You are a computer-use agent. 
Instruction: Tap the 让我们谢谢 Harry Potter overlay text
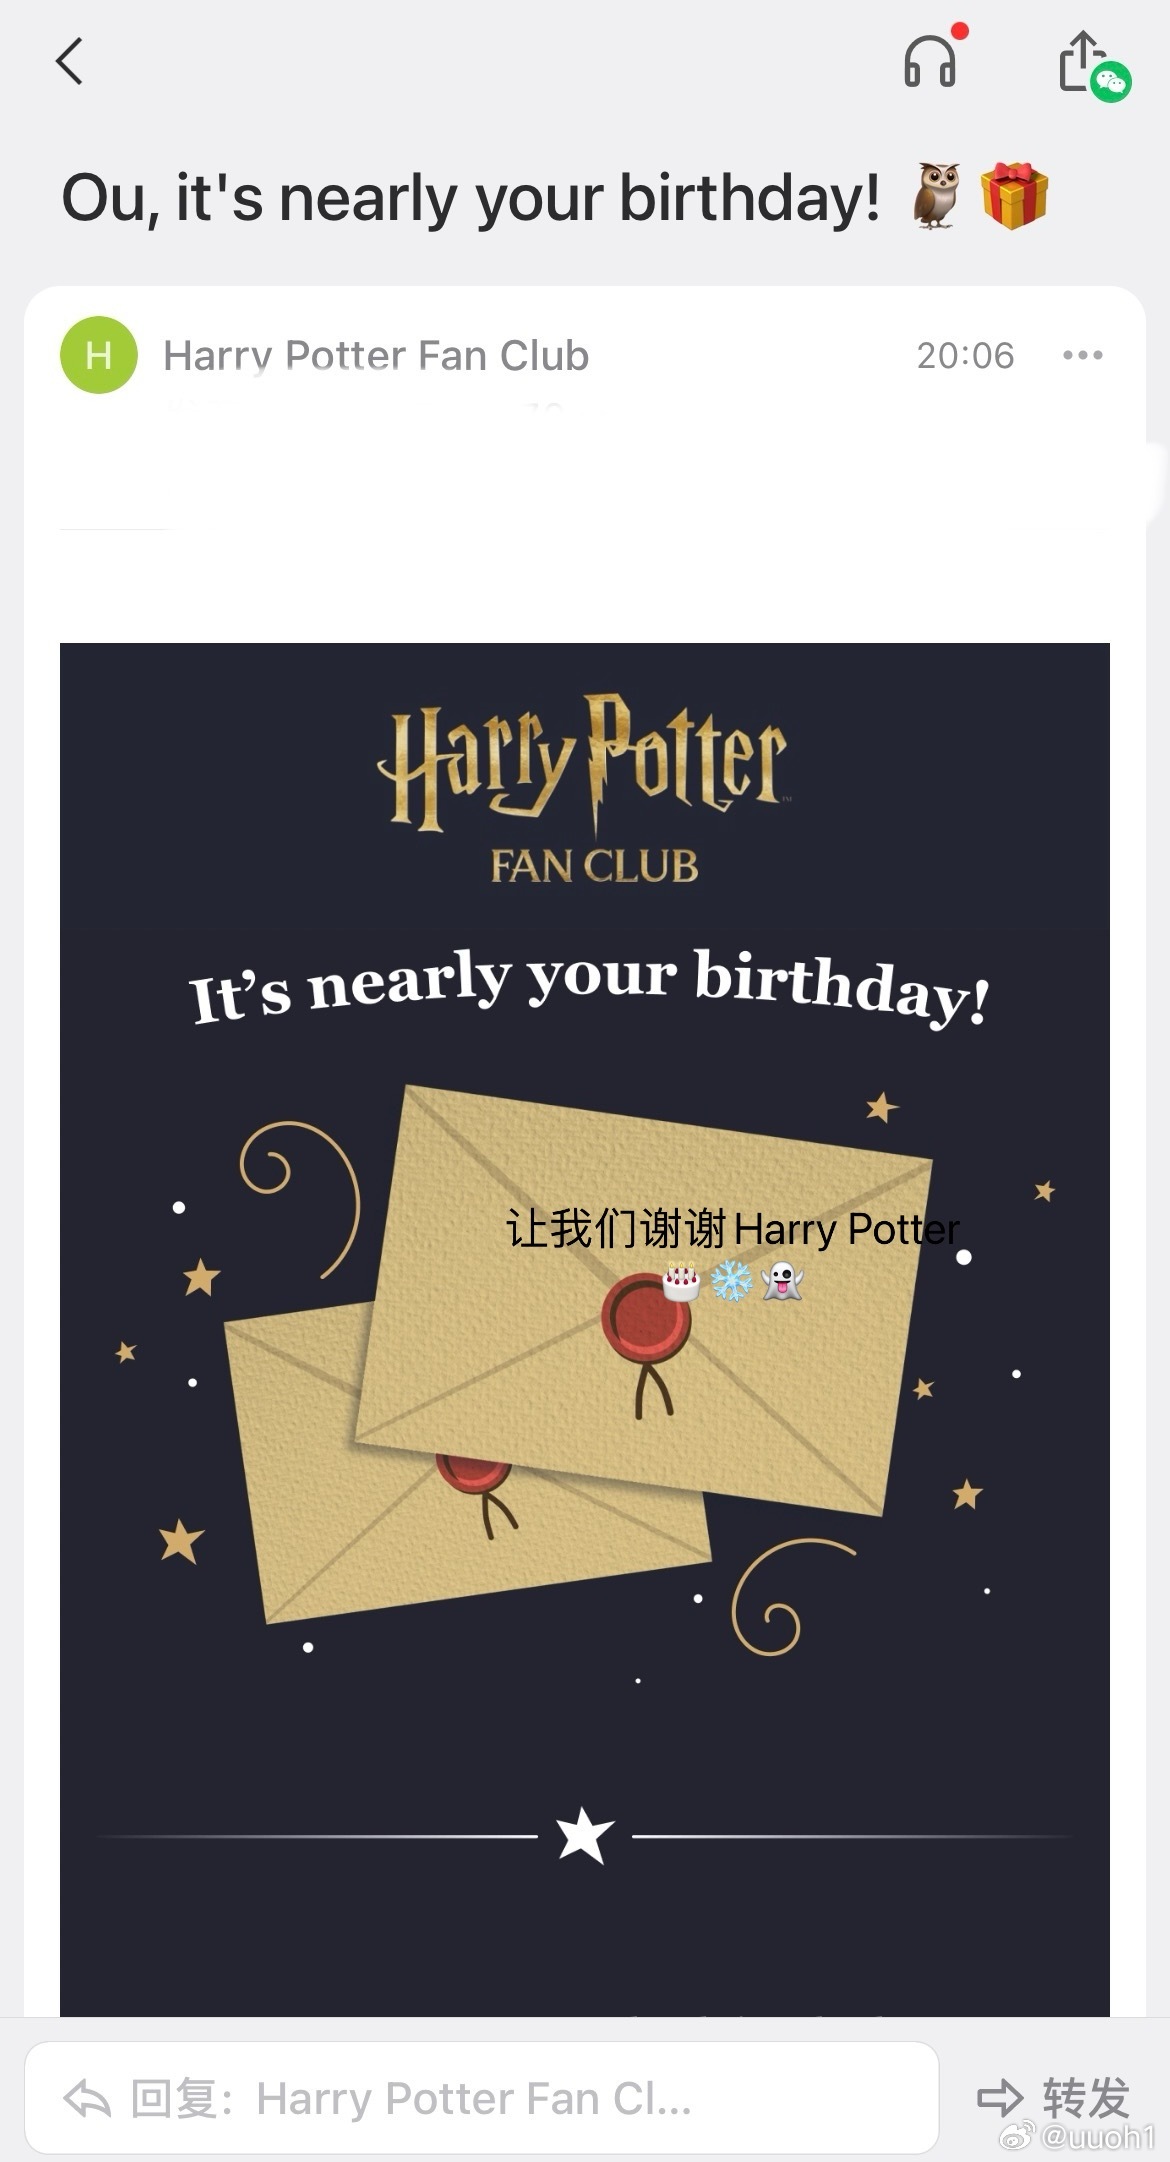(x=733, y=1228)
